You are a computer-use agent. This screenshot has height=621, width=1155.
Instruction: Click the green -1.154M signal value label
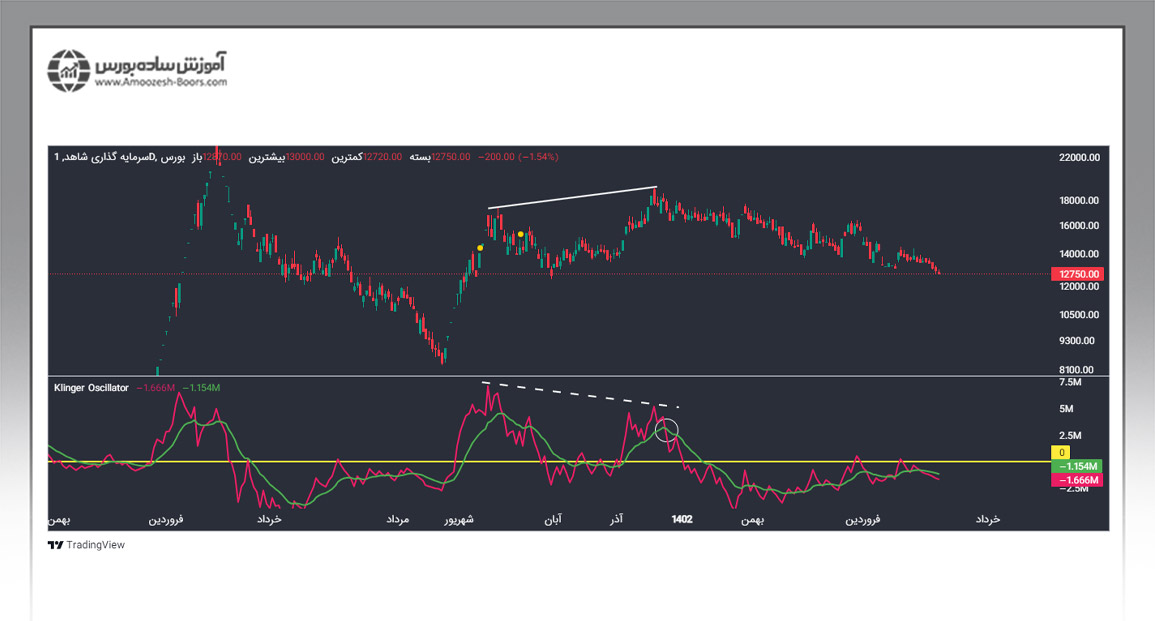(x=1078, y=467)
